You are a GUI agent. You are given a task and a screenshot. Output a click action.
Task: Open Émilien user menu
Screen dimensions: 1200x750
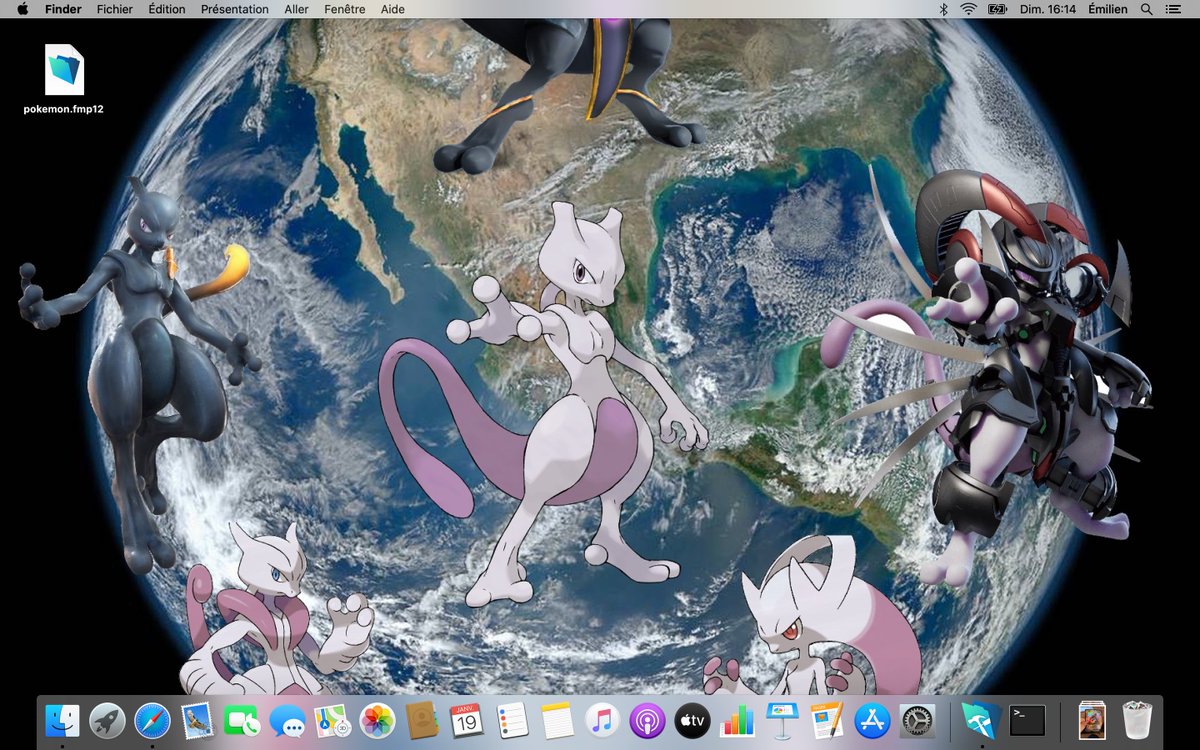[x=1108, y=9]
